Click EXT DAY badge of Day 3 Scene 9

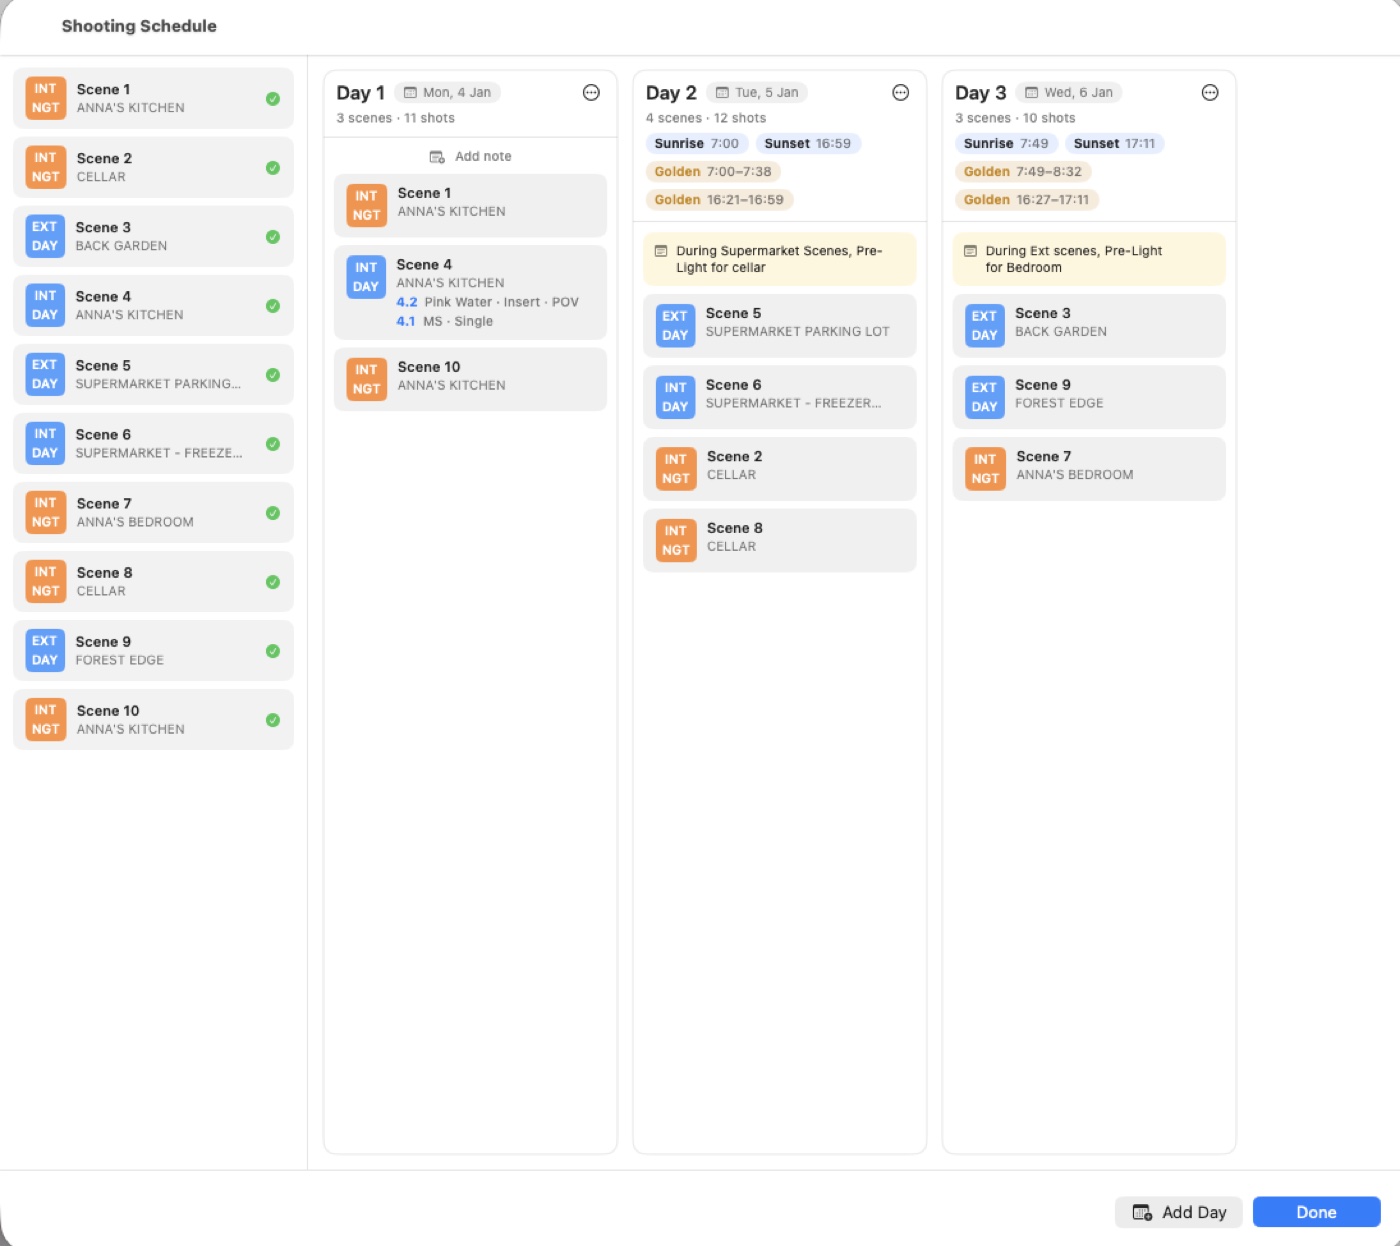[x=984, y=397]
